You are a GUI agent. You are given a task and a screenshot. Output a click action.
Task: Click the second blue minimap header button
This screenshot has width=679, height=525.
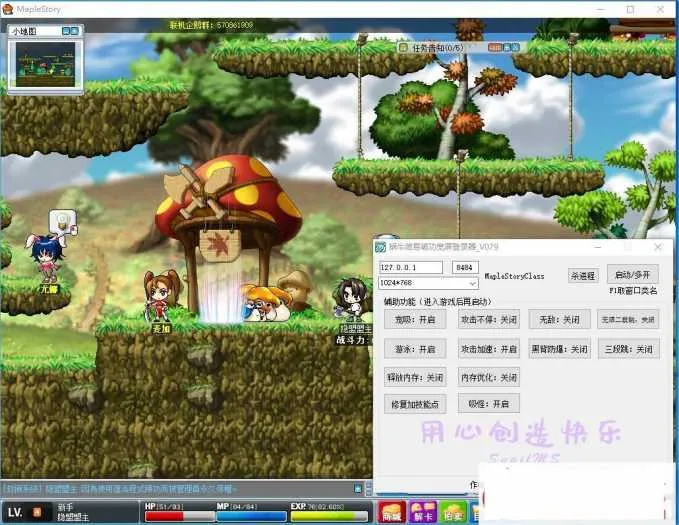pos(74,31)
